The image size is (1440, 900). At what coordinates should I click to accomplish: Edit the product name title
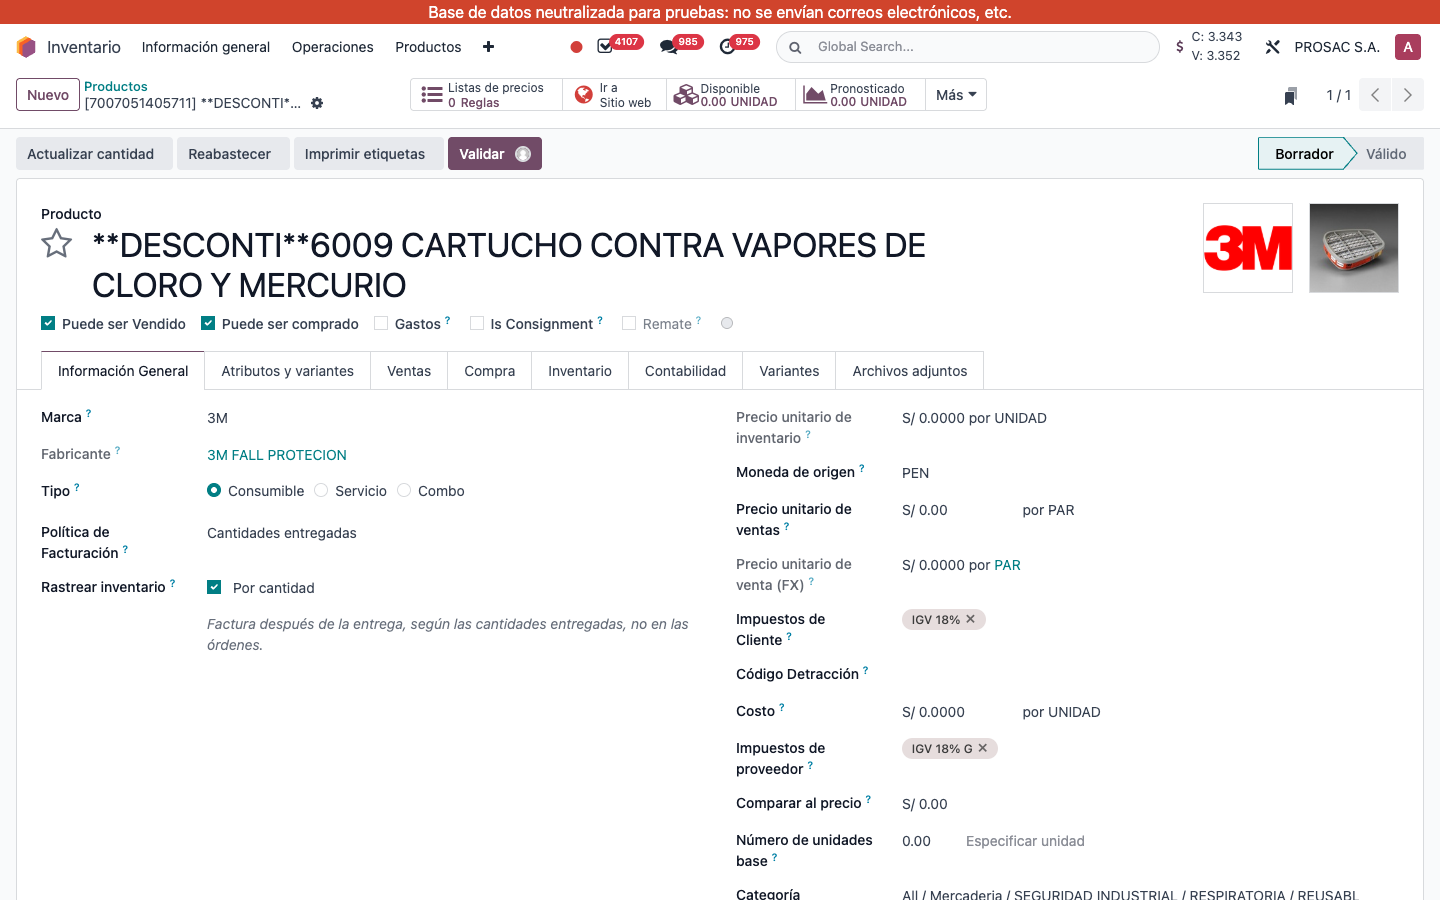click(x=509, y=265)
